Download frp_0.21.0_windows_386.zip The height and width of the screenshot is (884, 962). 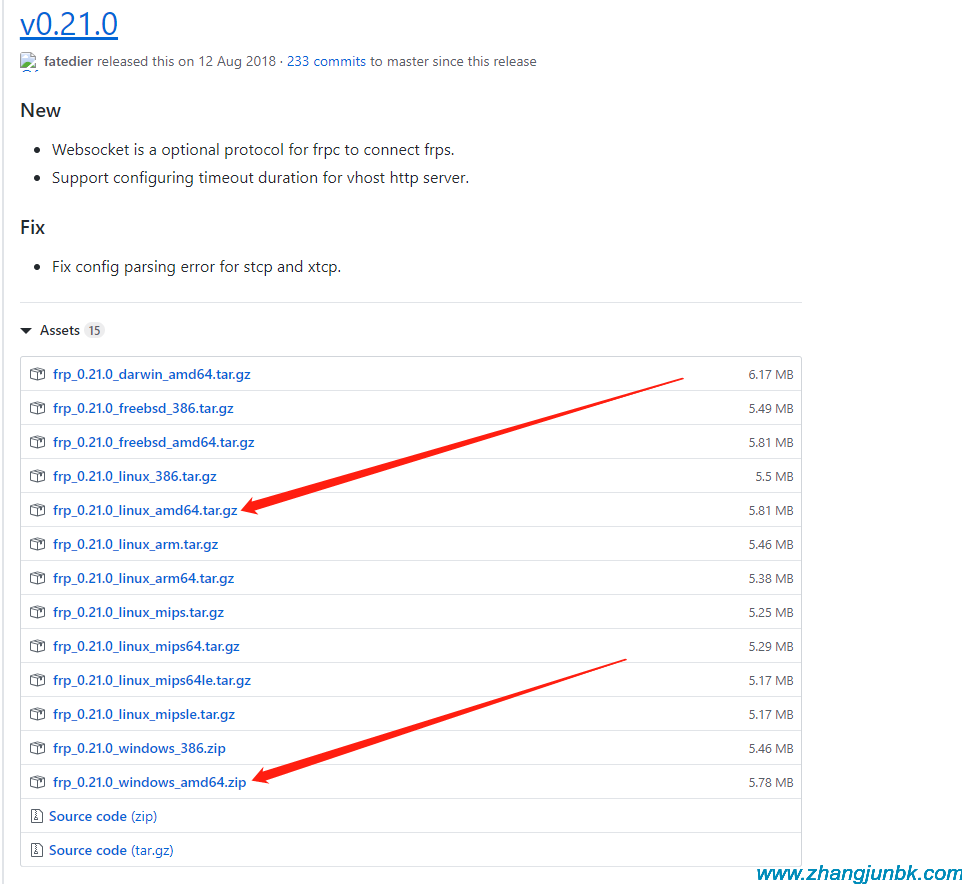(x=139, y=749)
